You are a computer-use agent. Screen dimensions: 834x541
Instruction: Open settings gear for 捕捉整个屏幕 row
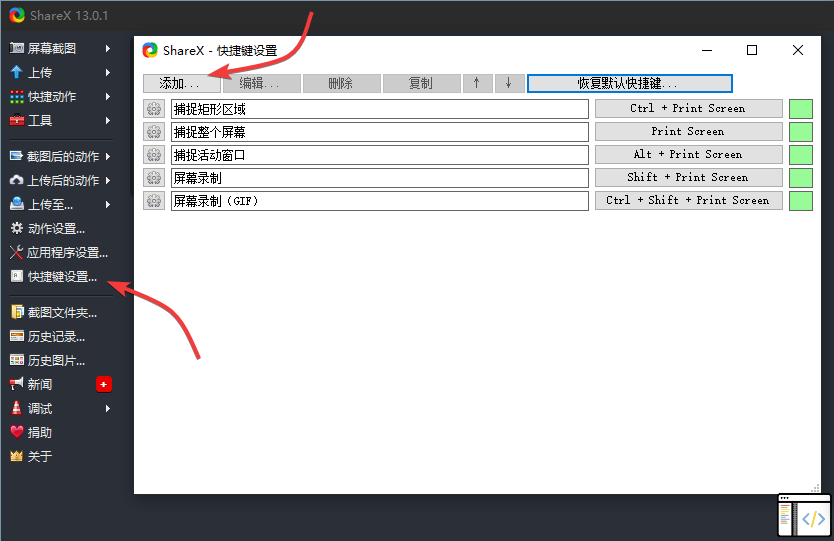coord(154,132)
